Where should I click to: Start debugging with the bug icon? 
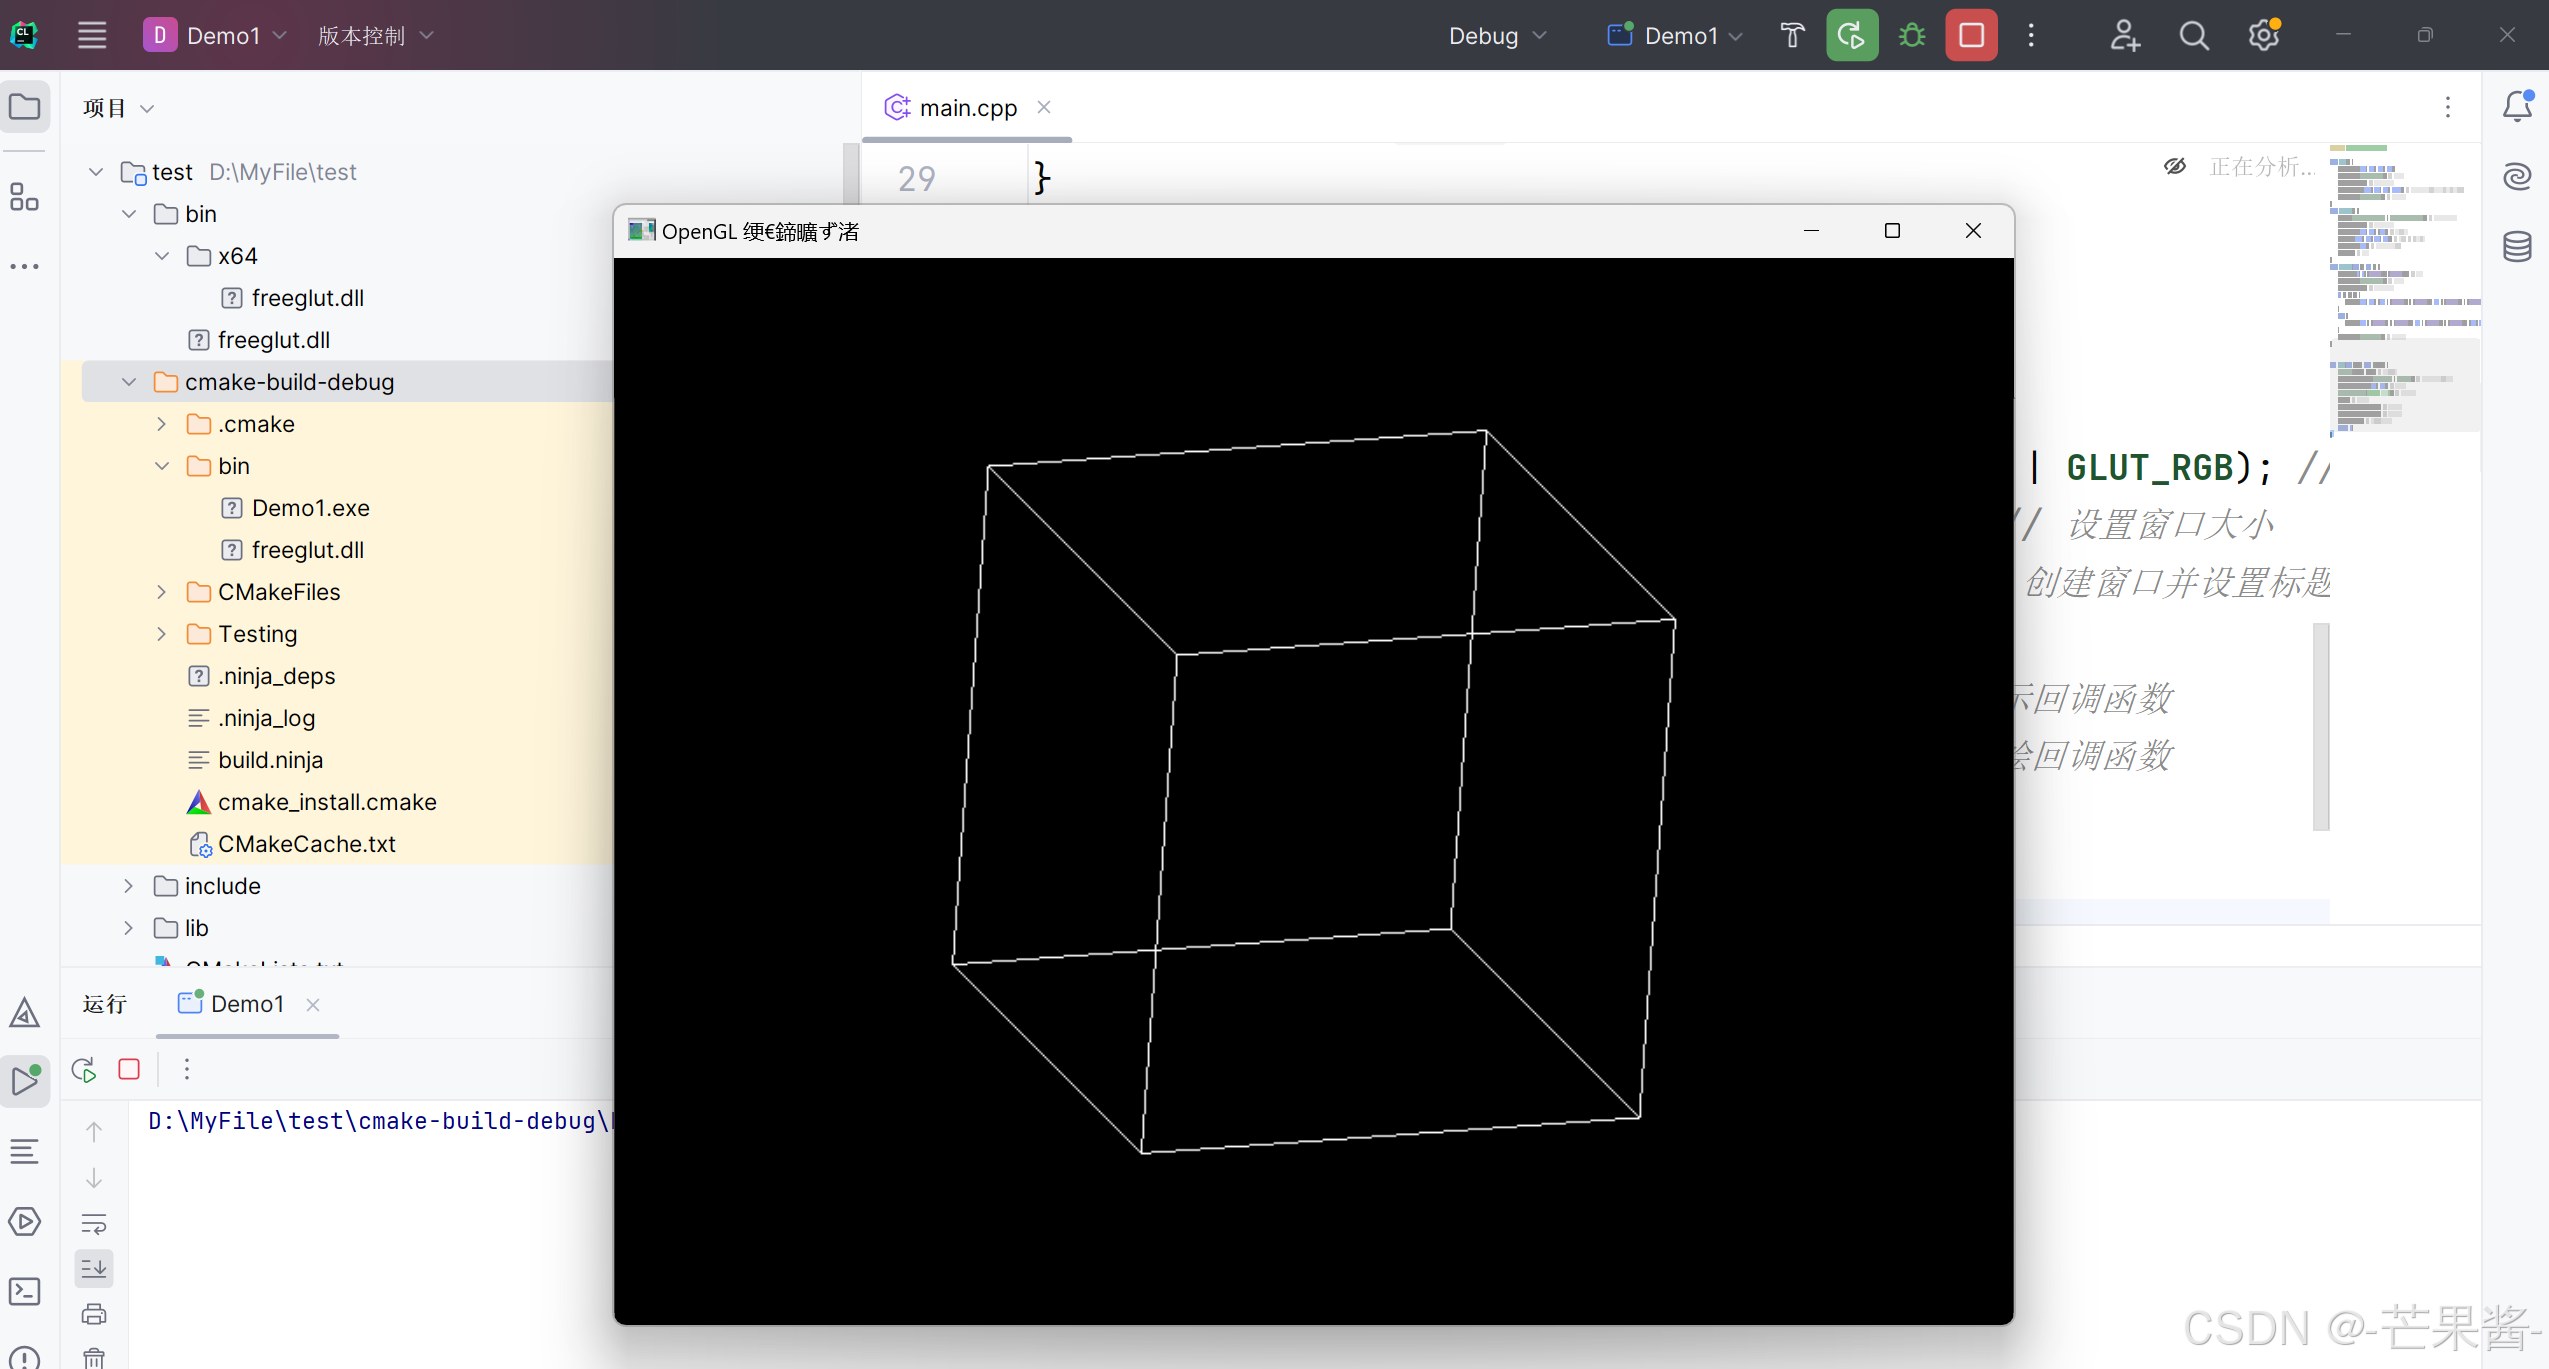click(x=1912, y=36)
